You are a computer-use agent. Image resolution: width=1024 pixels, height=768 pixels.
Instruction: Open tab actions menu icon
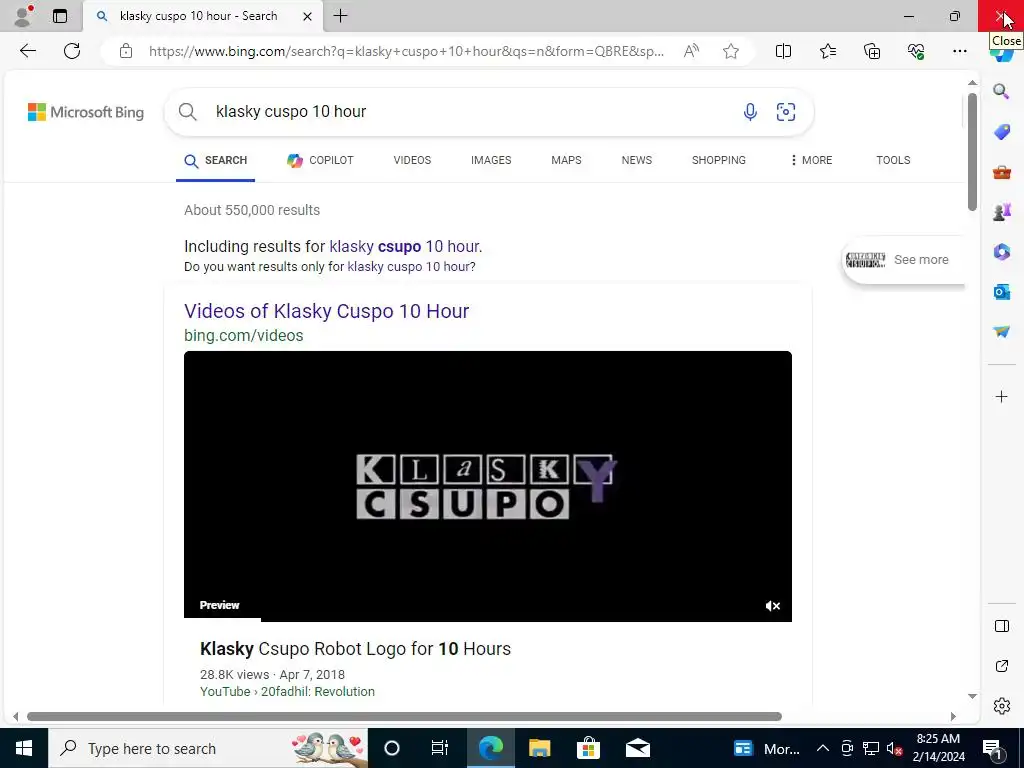60,16
